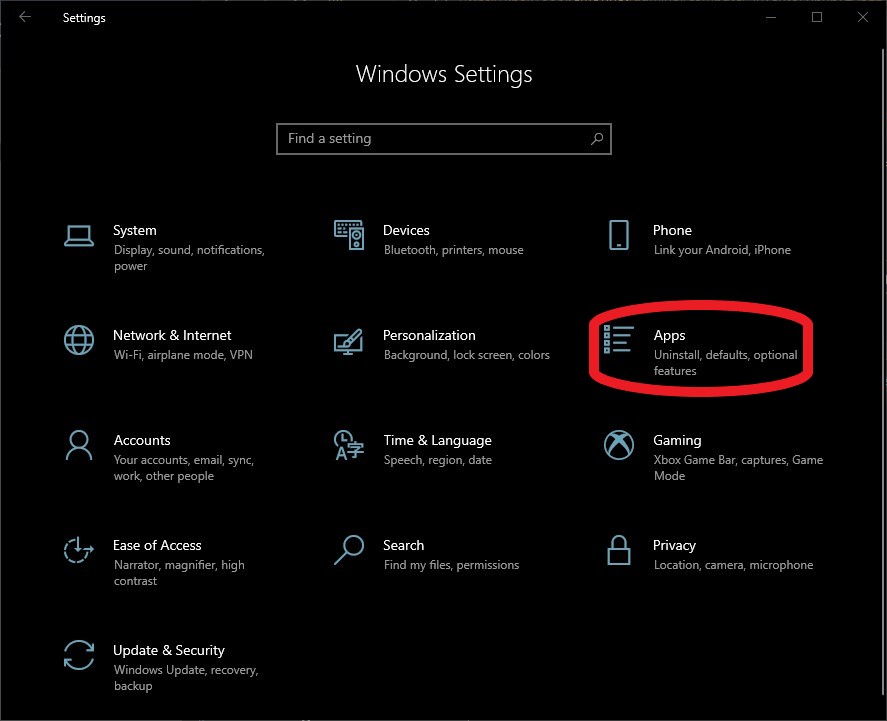
Task: Open the Personalization settings label
Action: pyautogui.click(x=429, y=335)
